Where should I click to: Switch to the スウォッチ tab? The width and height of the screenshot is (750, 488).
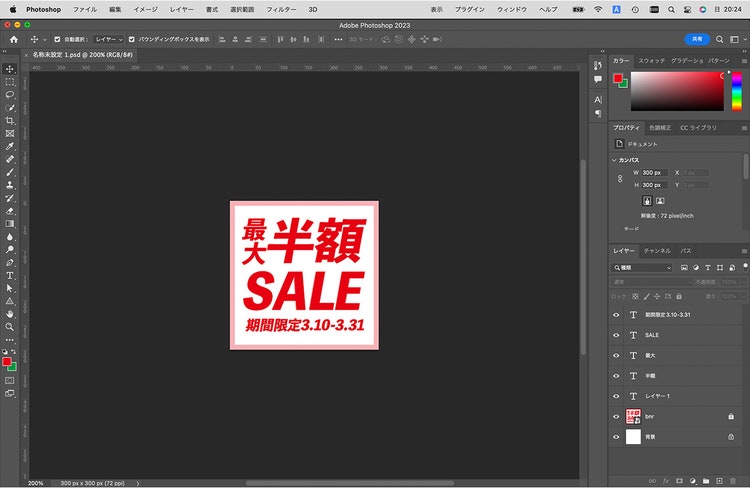click(651, 61)
